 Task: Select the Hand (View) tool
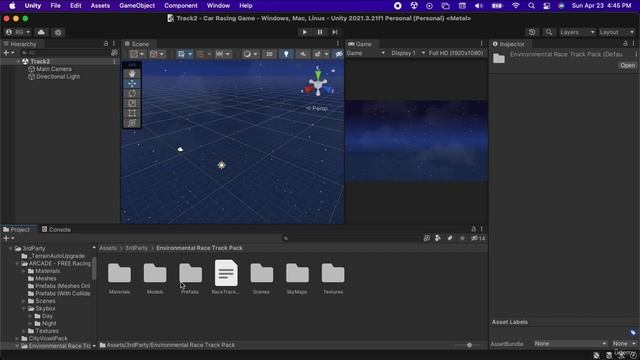point(132,74)
